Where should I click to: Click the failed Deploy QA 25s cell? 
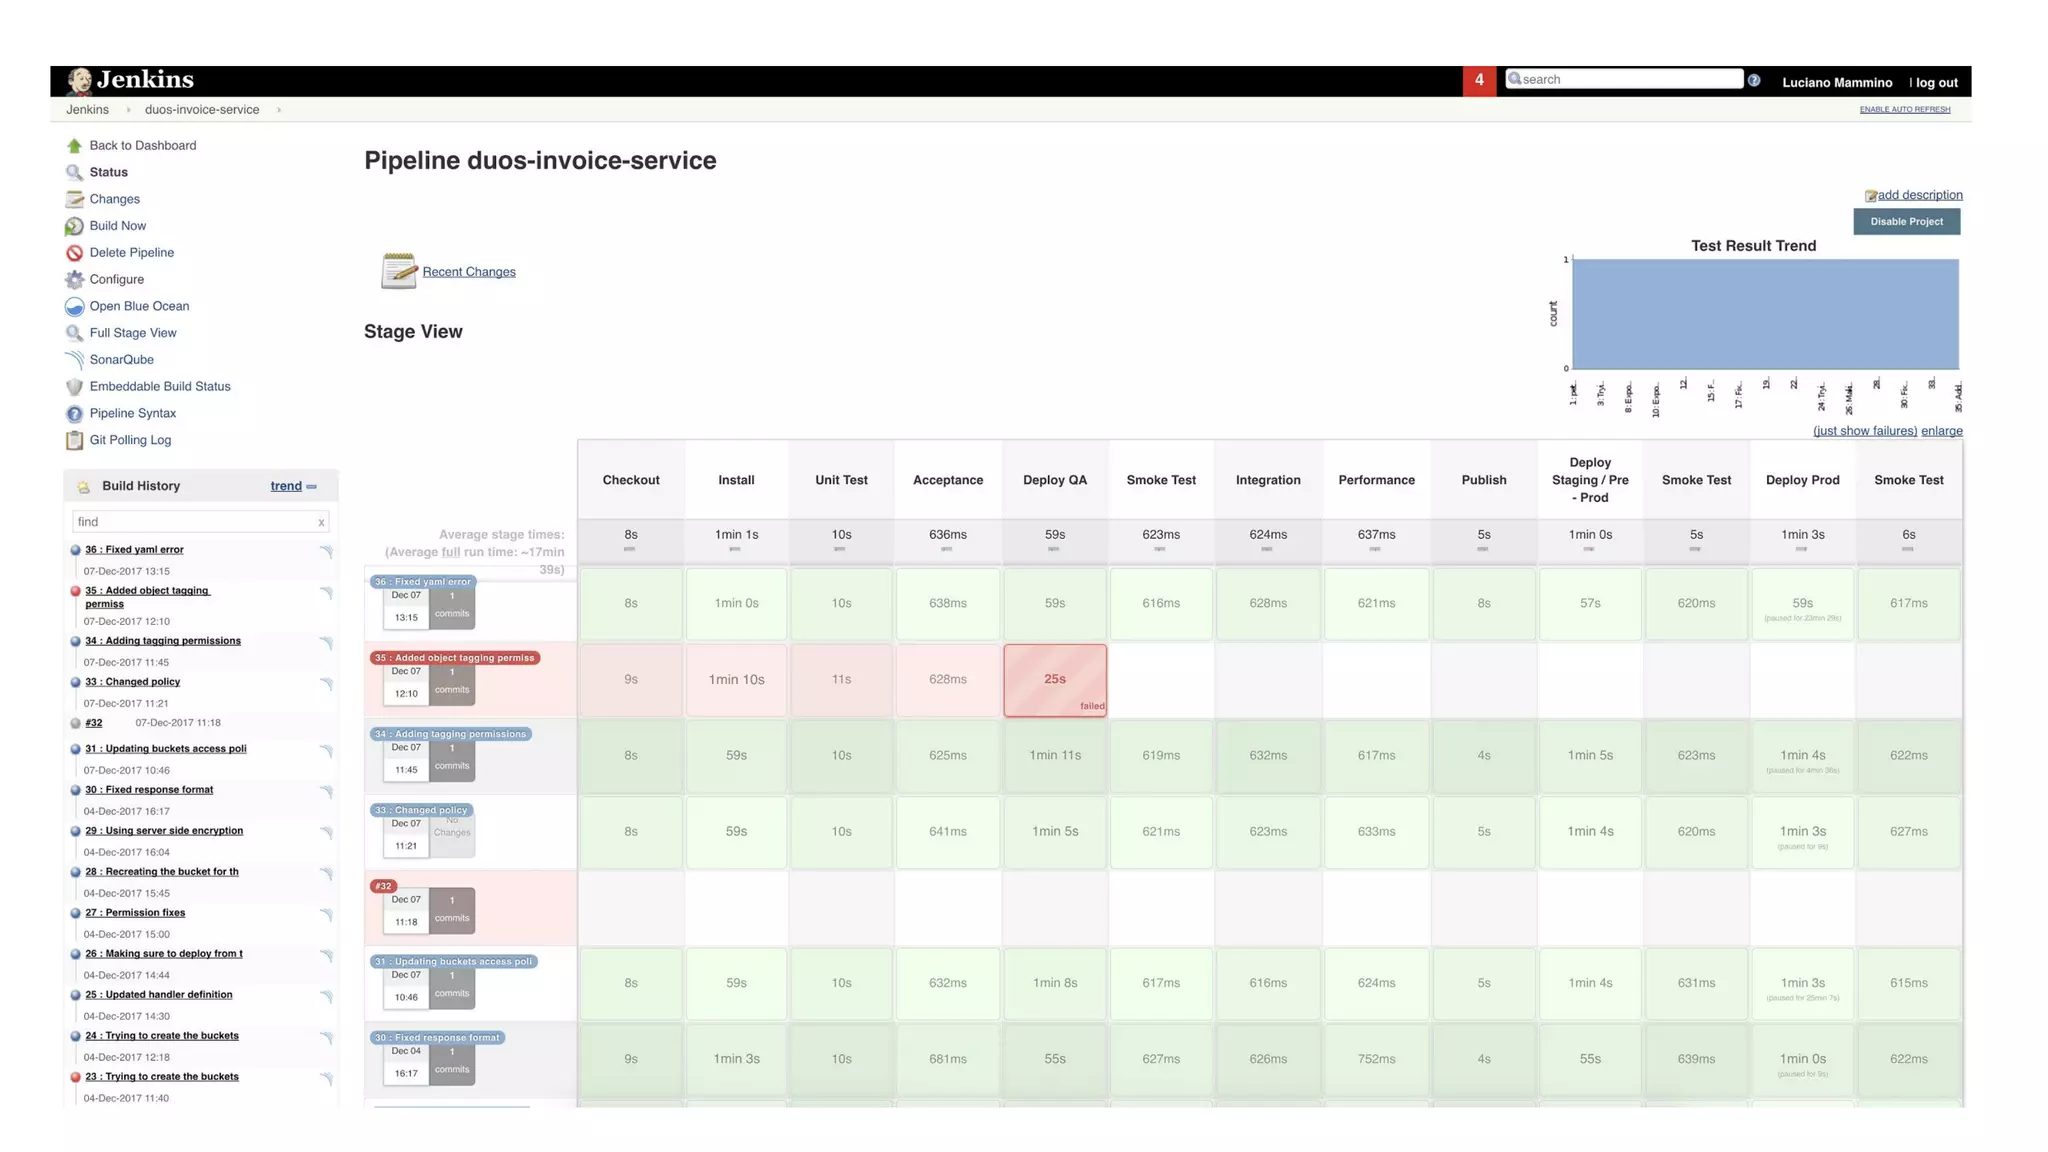[x=1054, y=679]
